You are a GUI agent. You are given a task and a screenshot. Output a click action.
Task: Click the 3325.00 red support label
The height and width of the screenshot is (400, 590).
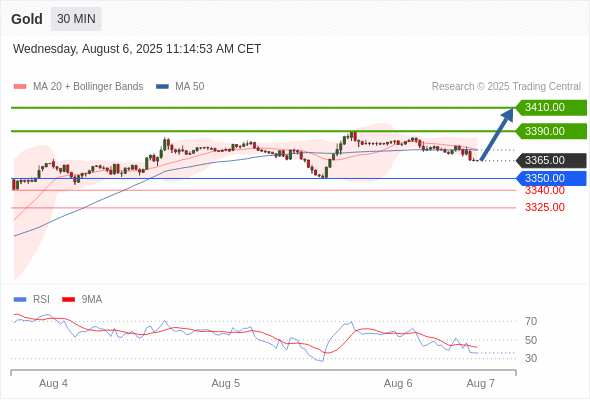[545, 207]
